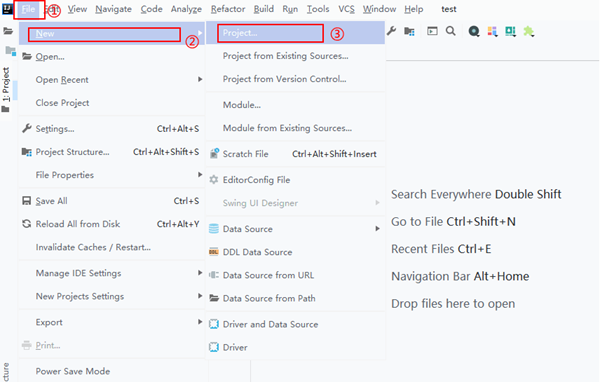Click the Run Anything toolbar icon
This screenshot has width=600, height=382.
click(x=432, y=31)
